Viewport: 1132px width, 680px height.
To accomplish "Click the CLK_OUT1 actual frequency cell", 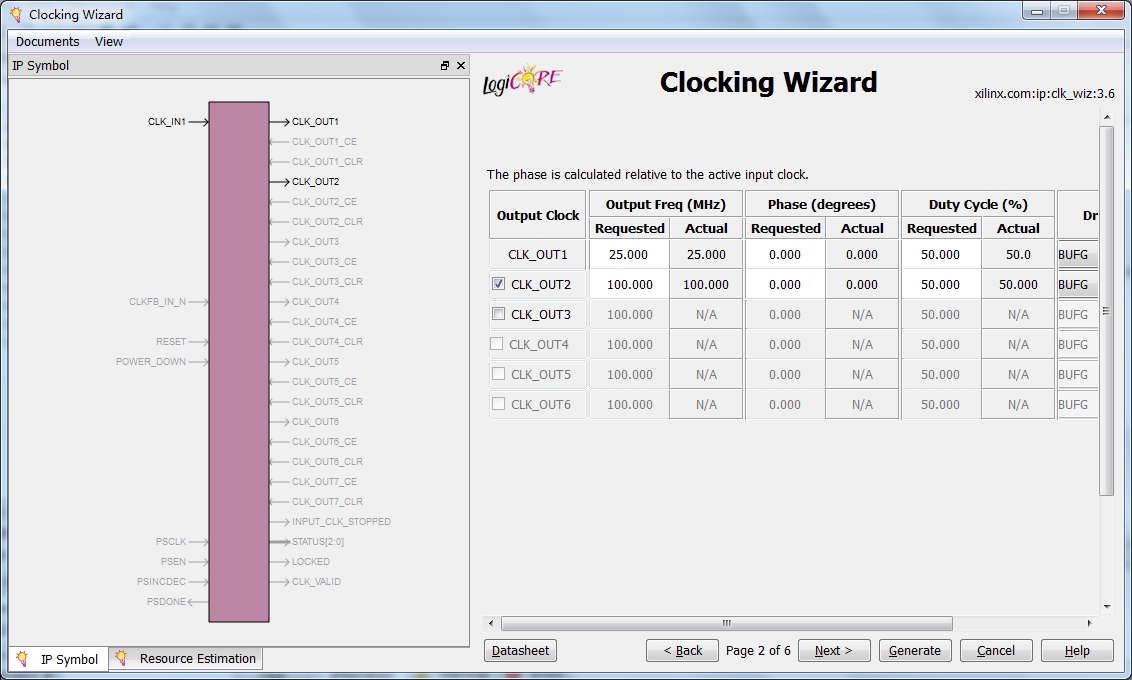I will tap(706, 254).
